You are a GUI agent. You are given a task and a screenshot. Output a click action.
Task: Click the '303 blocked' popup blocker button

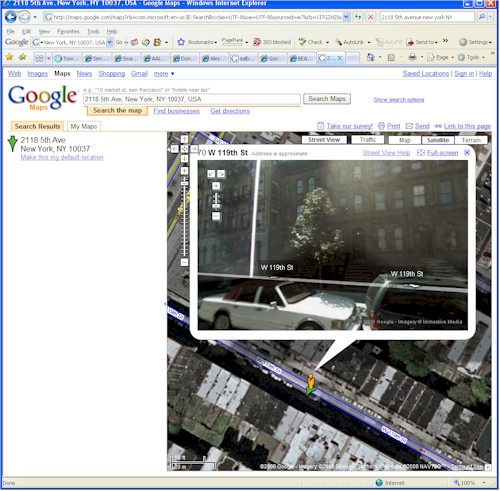272,42
